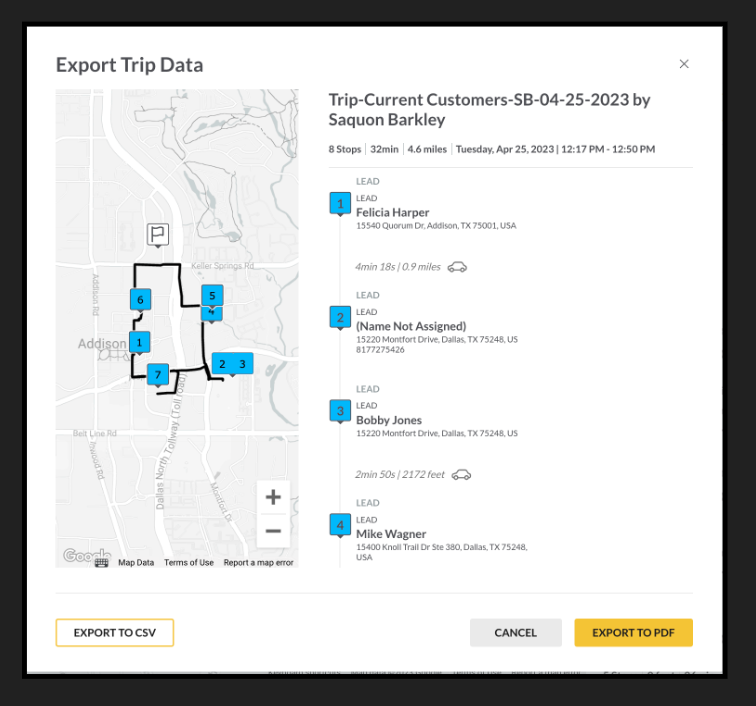756x706 pixels.
Task: Click the Cancel button
Action: tap(515, 633)
